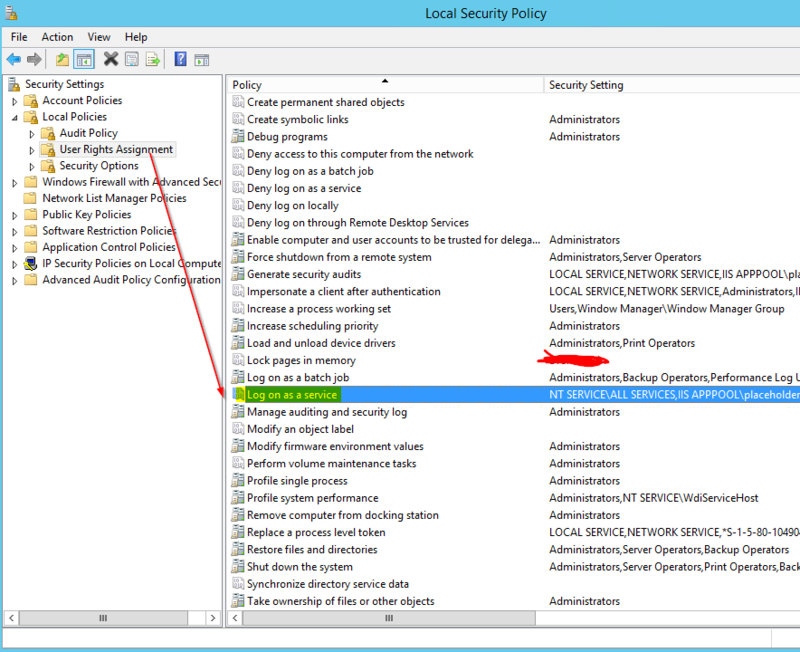Select the Deny log on locally policy
Screen dimensions: 800x652
293,205
